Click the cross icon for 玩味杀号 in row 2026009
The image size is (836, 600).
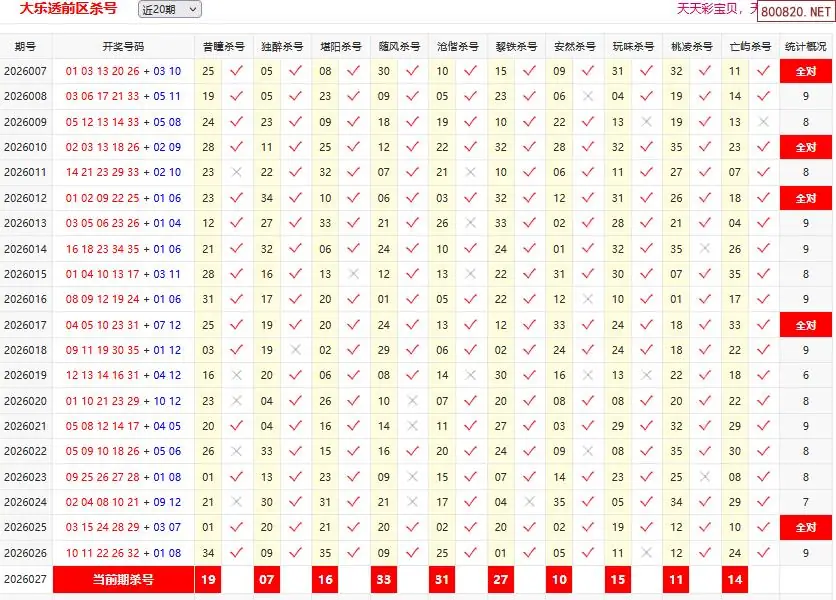click(x=647, y=122)
